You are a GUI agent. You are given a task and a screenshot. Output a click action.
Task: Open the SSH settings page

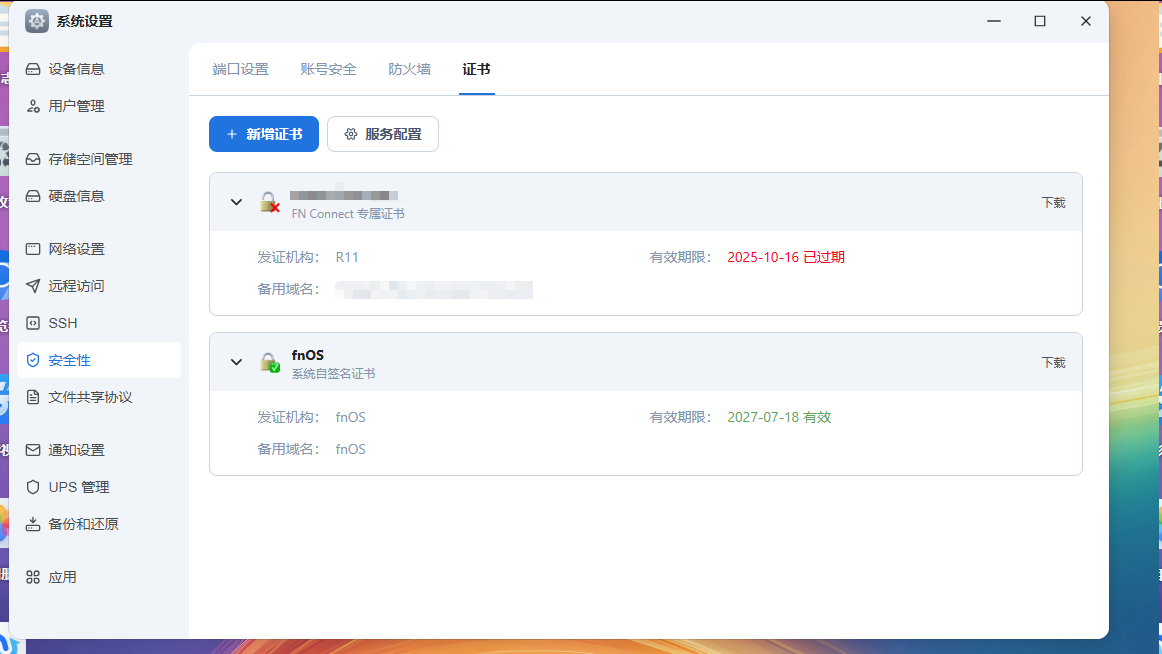[x=62, y=322]
